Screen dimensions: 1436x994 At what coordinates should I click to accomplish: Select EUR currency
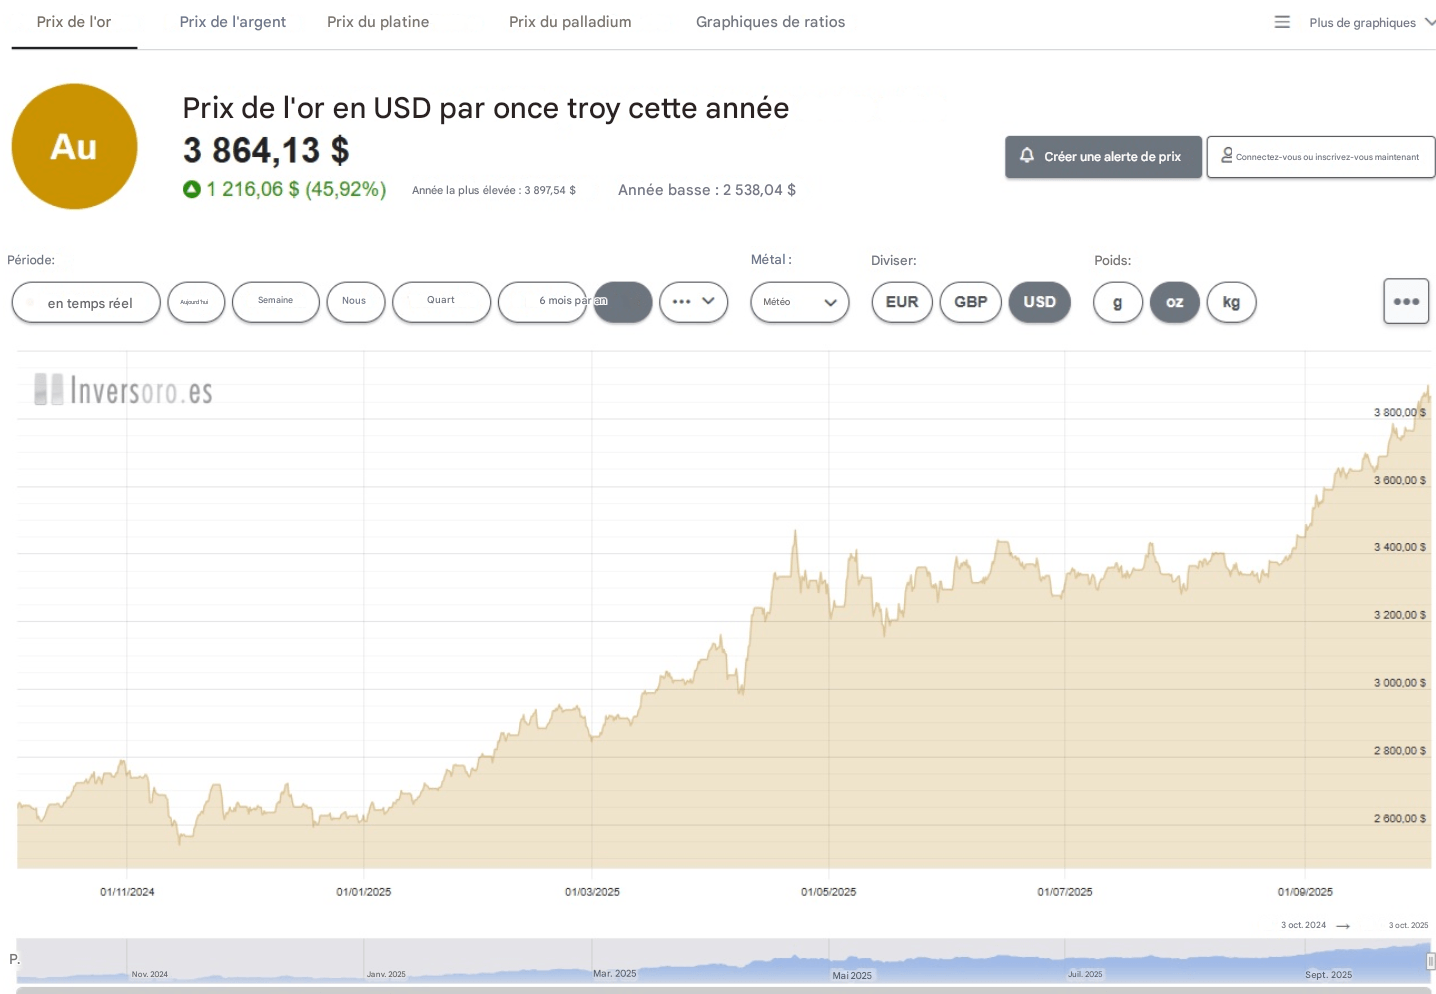[x=901, y=302]
